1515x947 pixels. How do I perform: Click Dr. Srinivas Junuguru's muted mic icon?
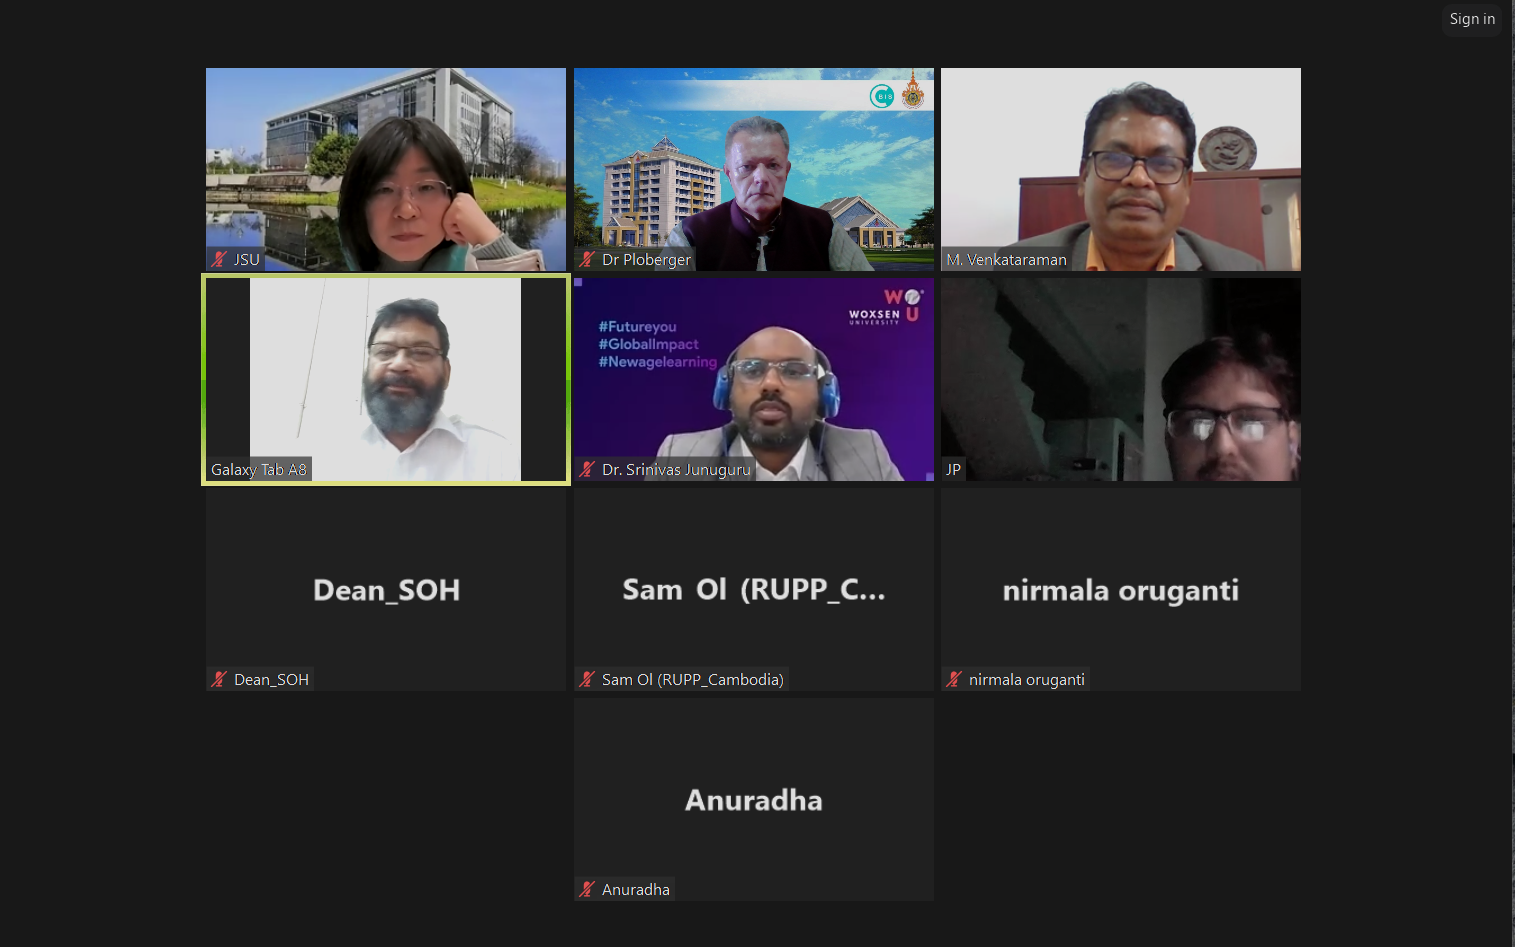pos(587,469)
